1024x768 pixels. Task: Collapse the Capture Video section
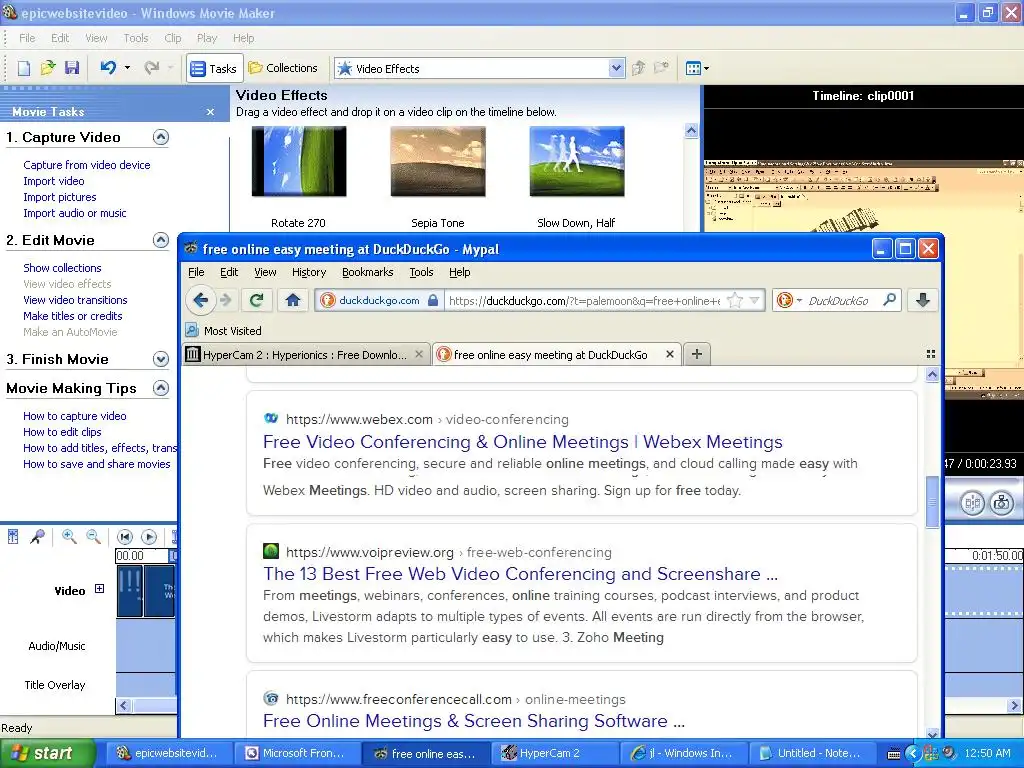161,137
